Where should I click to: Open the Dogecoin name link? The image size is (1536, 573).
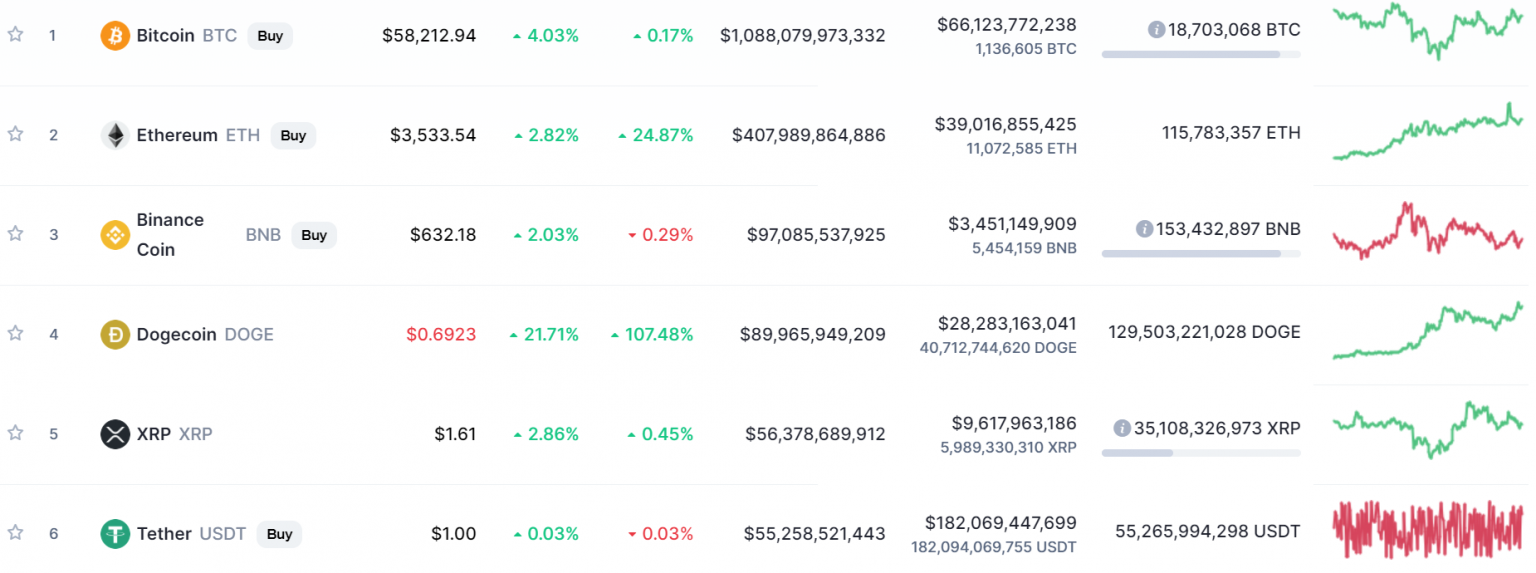176,335
